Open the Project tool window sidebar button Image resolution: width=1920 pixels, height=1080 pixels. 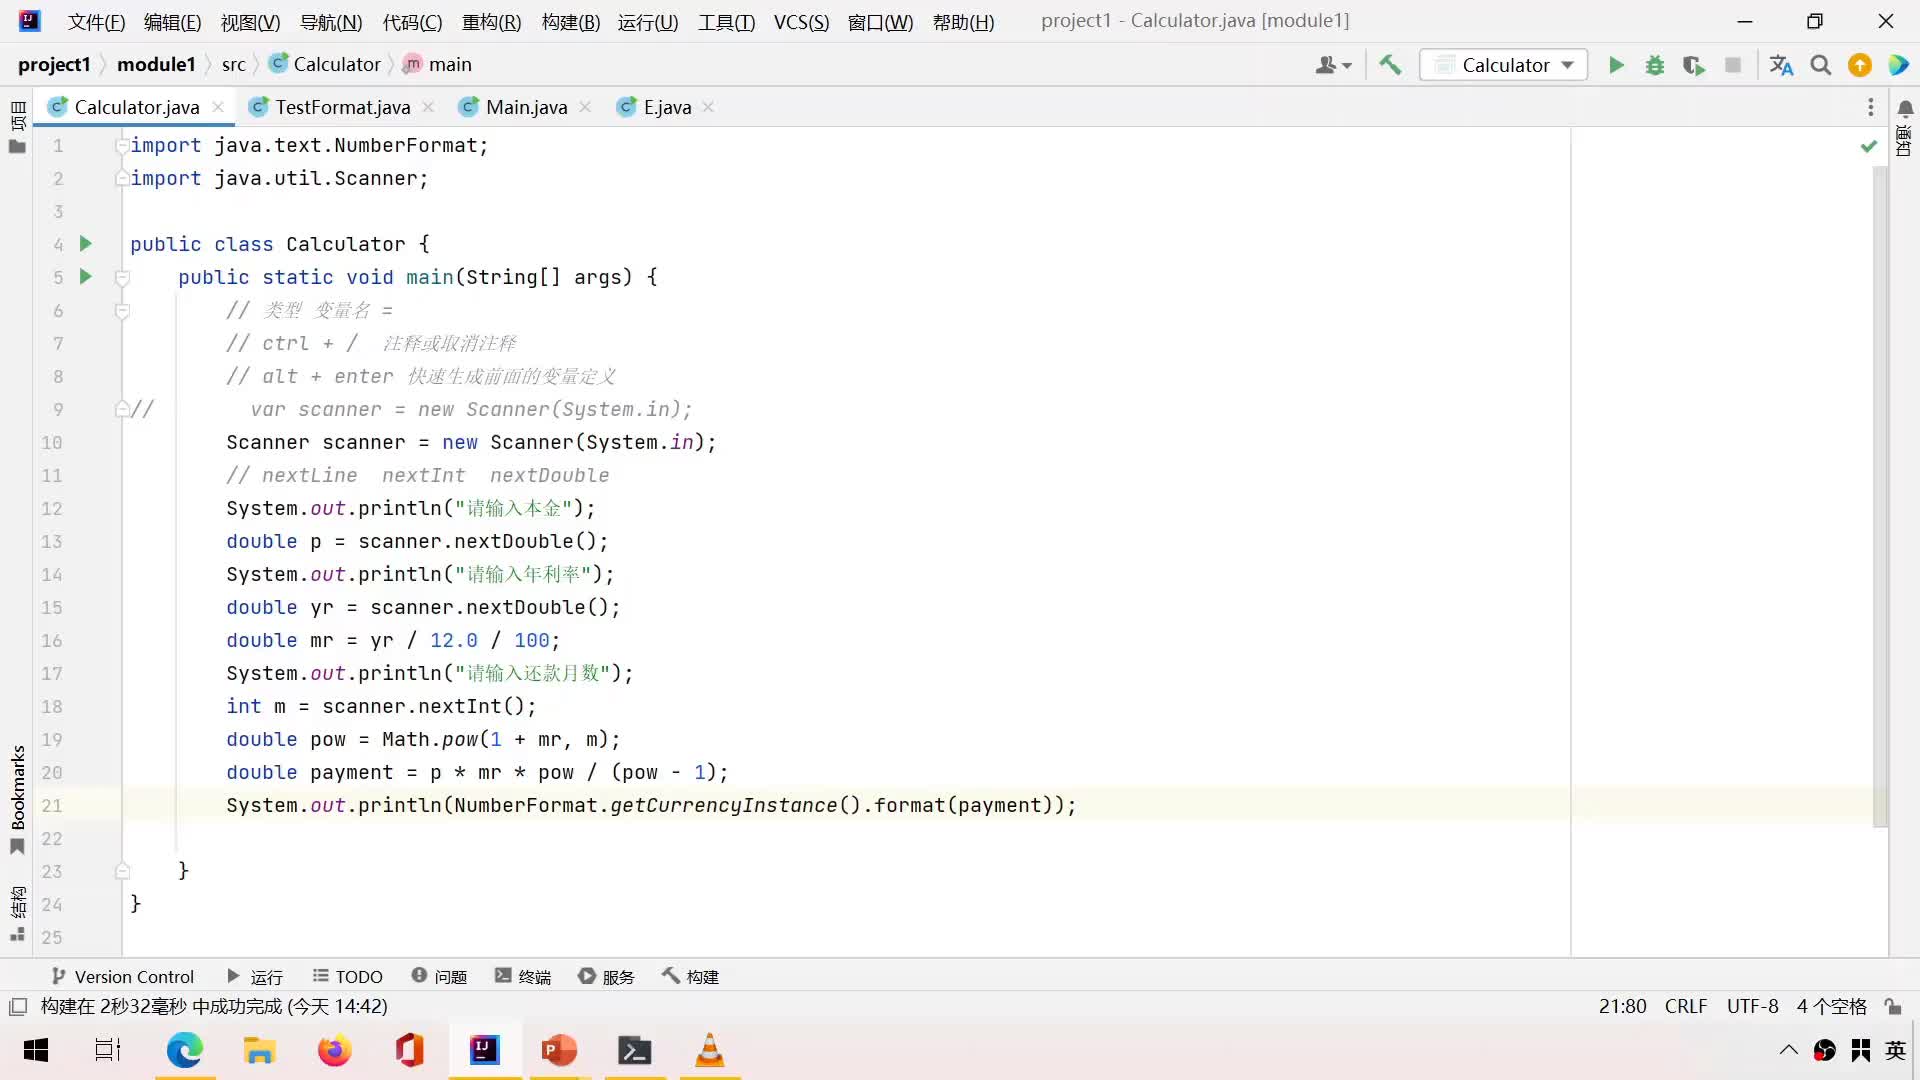[17, 128]
